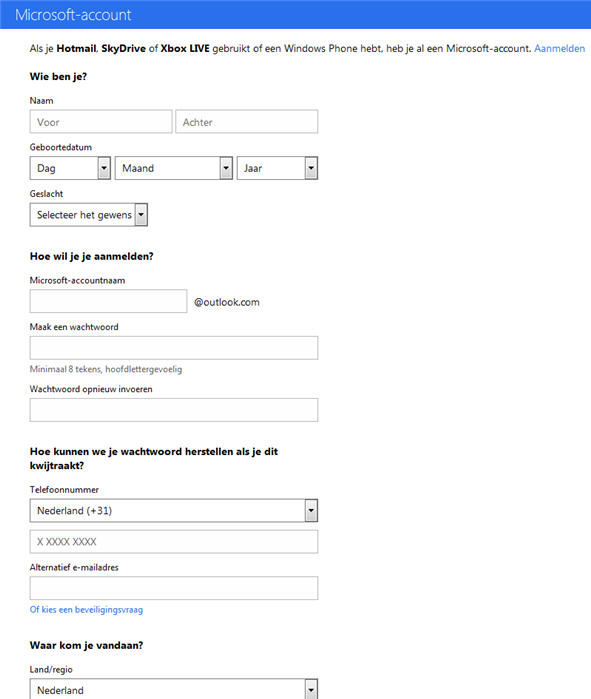This screenshot has height=699, width=591.
Task: Click the Alternatief e-mailadres input field
Action: click(x=174, y=588)
